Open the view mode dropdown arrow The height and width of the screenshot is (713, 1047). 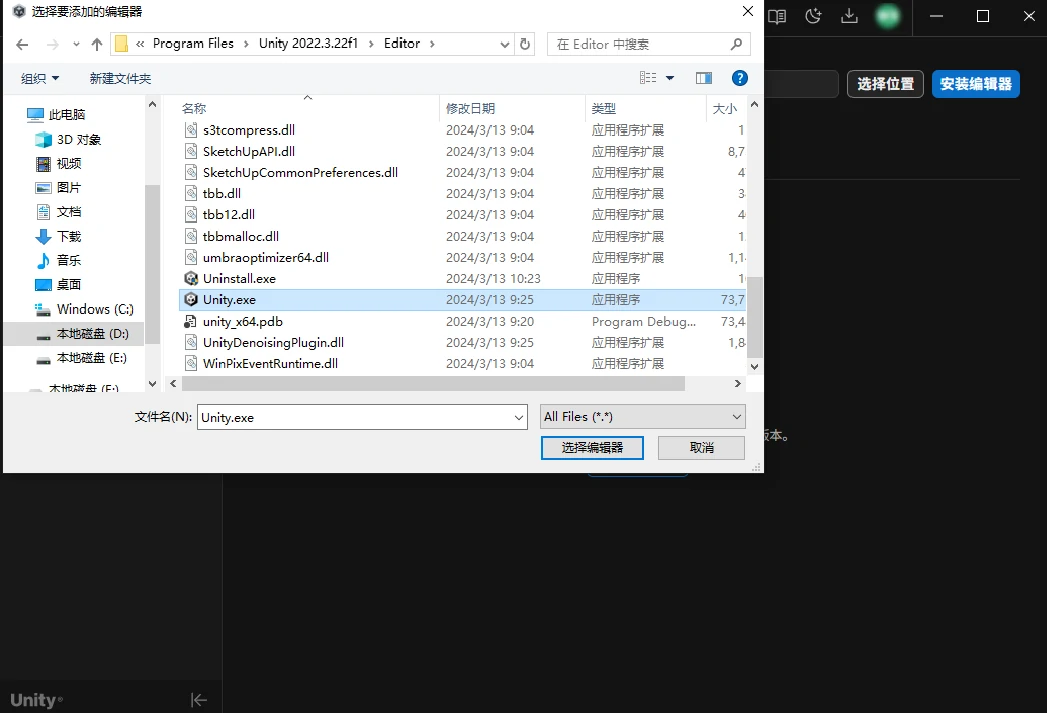point(670,78)
